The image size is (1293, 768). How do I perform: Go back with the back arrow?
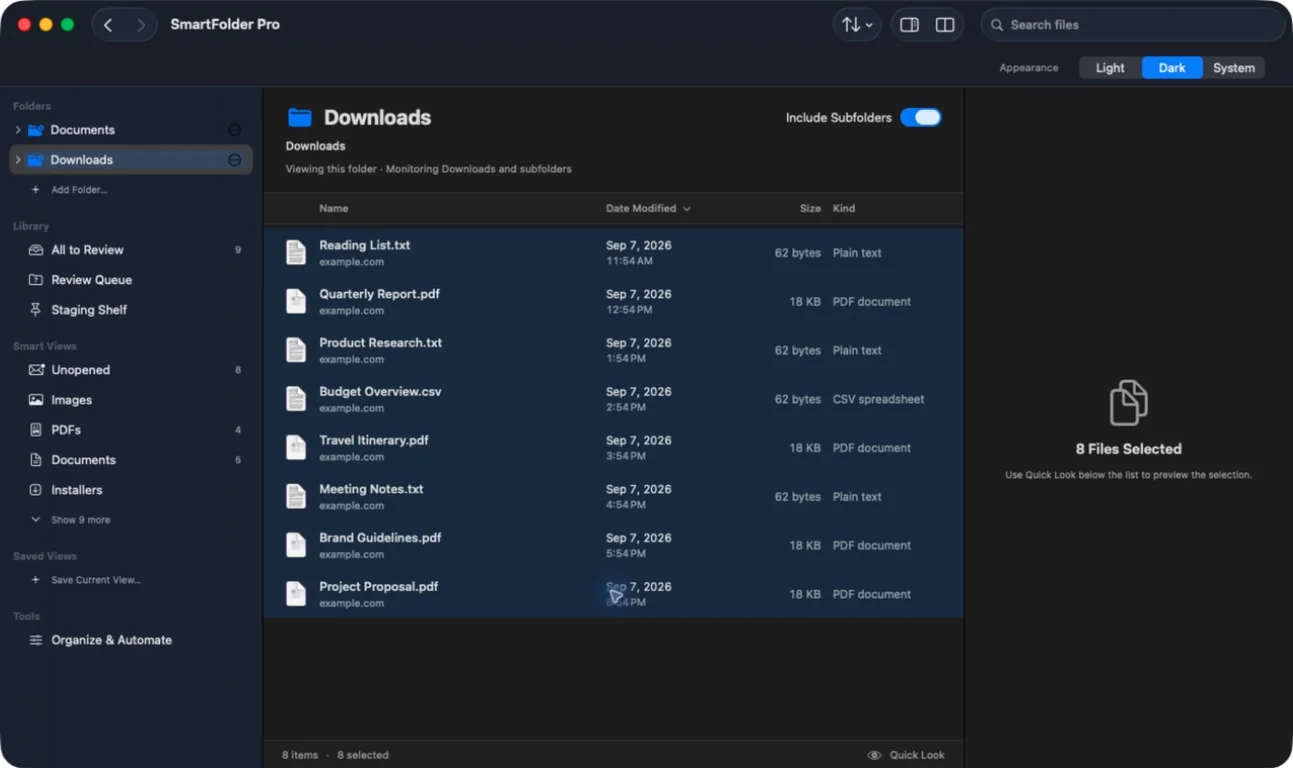108,25
